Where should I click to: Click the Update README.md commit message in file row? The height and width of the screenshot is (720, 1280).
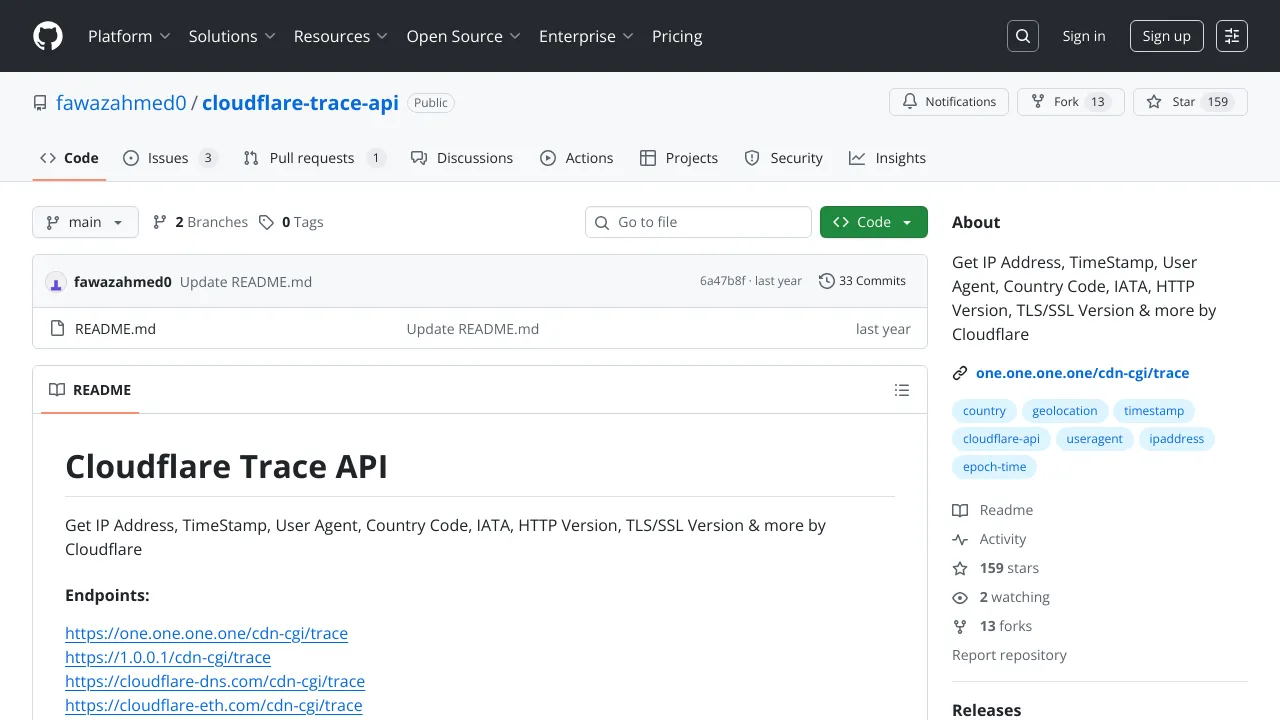click(x=473, y=329)
